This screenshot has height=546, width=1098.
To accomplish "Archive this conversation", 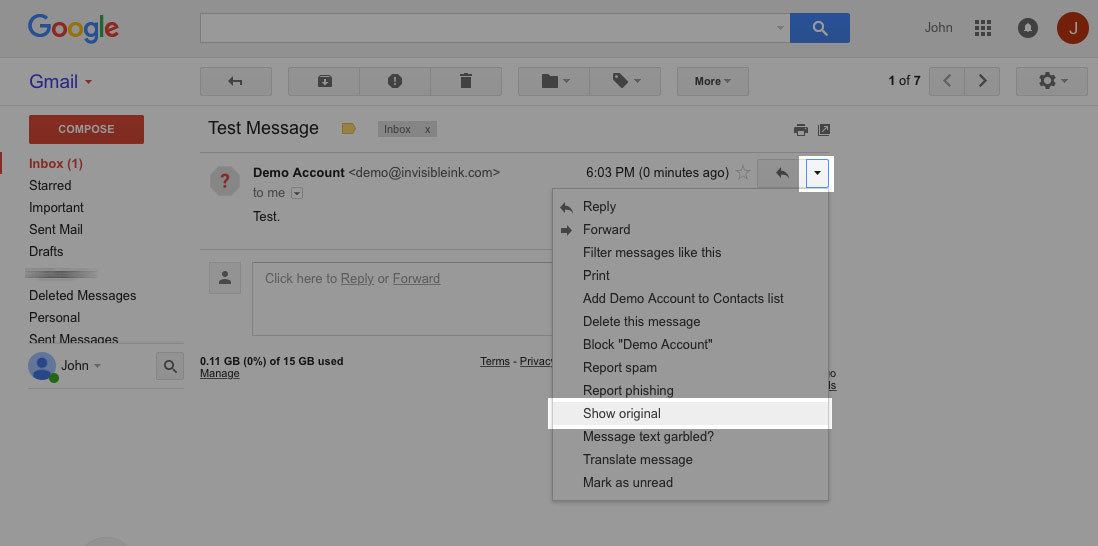I will (x=324, y=81).
